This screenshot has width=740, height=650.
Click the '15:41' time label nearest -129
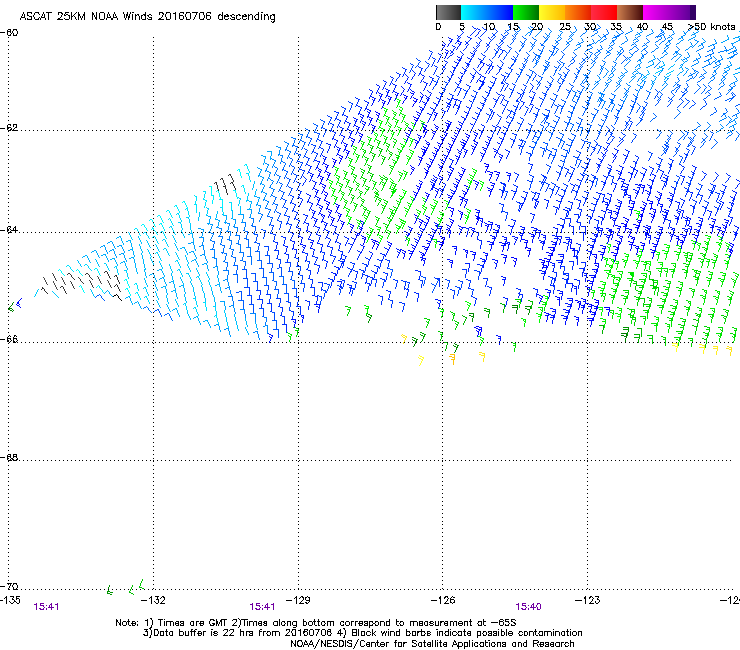262,607
